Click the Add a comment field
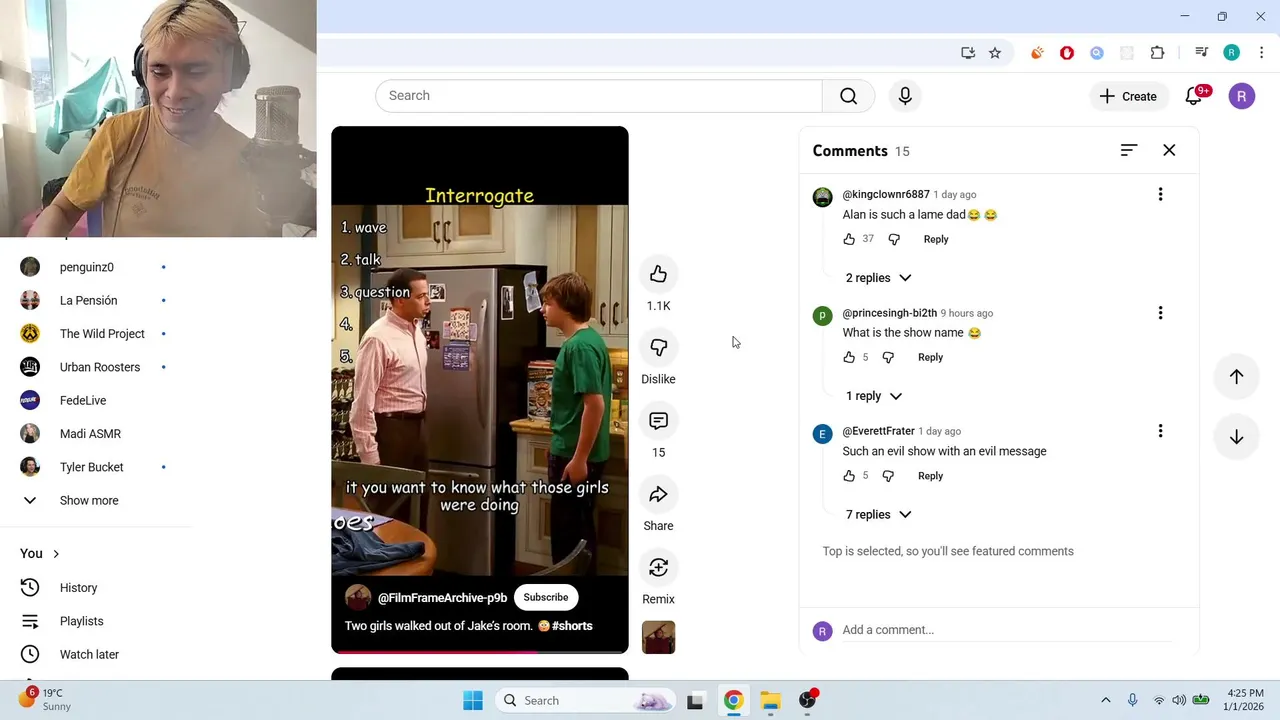Screen dimensions: 1280x720 (1006, 630)
